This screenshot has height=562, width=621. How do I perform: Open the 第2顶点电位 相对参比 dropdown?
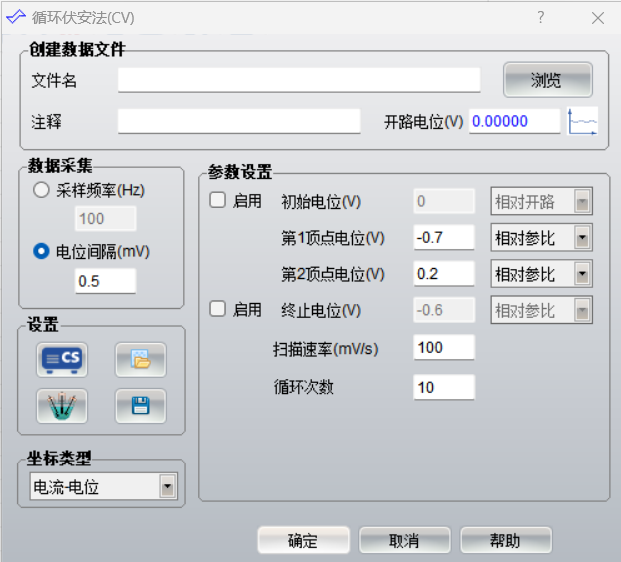[541, 274]
